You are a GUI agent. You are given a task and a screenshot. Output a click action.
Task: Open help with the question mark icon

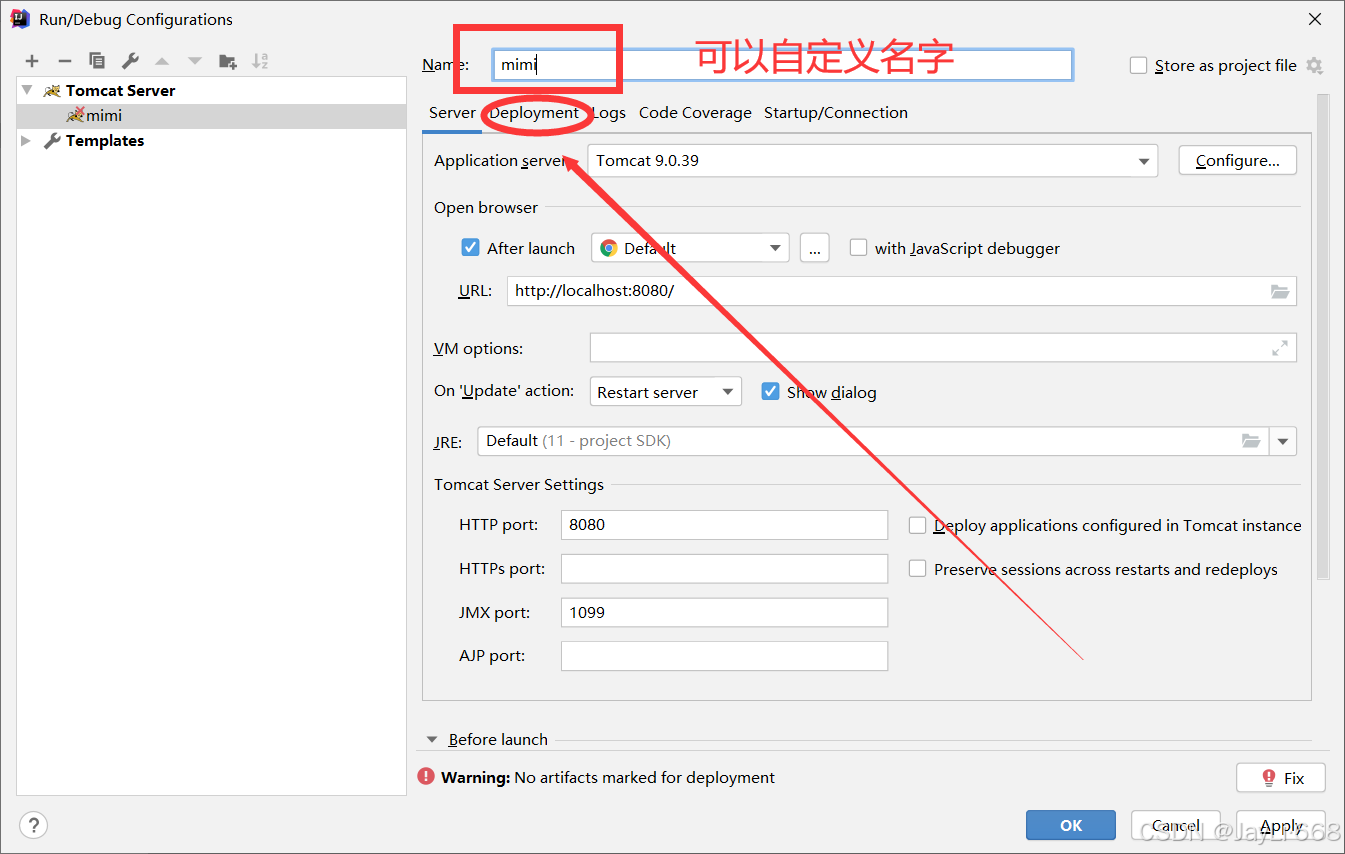33,825
